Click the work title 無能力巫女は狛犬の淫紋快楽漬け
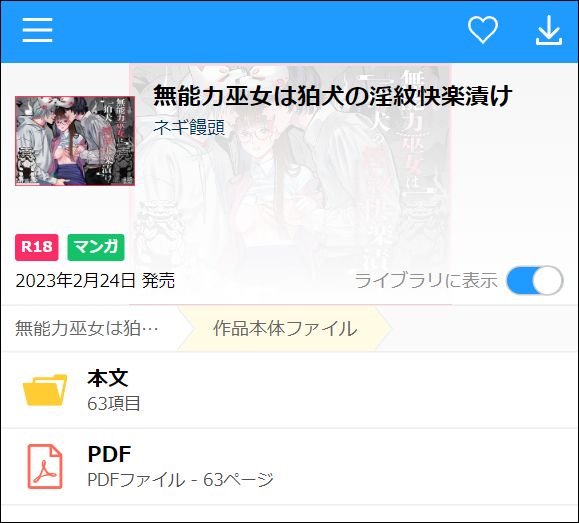This screenshot has height=523, width=579. (x=333, y=95)
